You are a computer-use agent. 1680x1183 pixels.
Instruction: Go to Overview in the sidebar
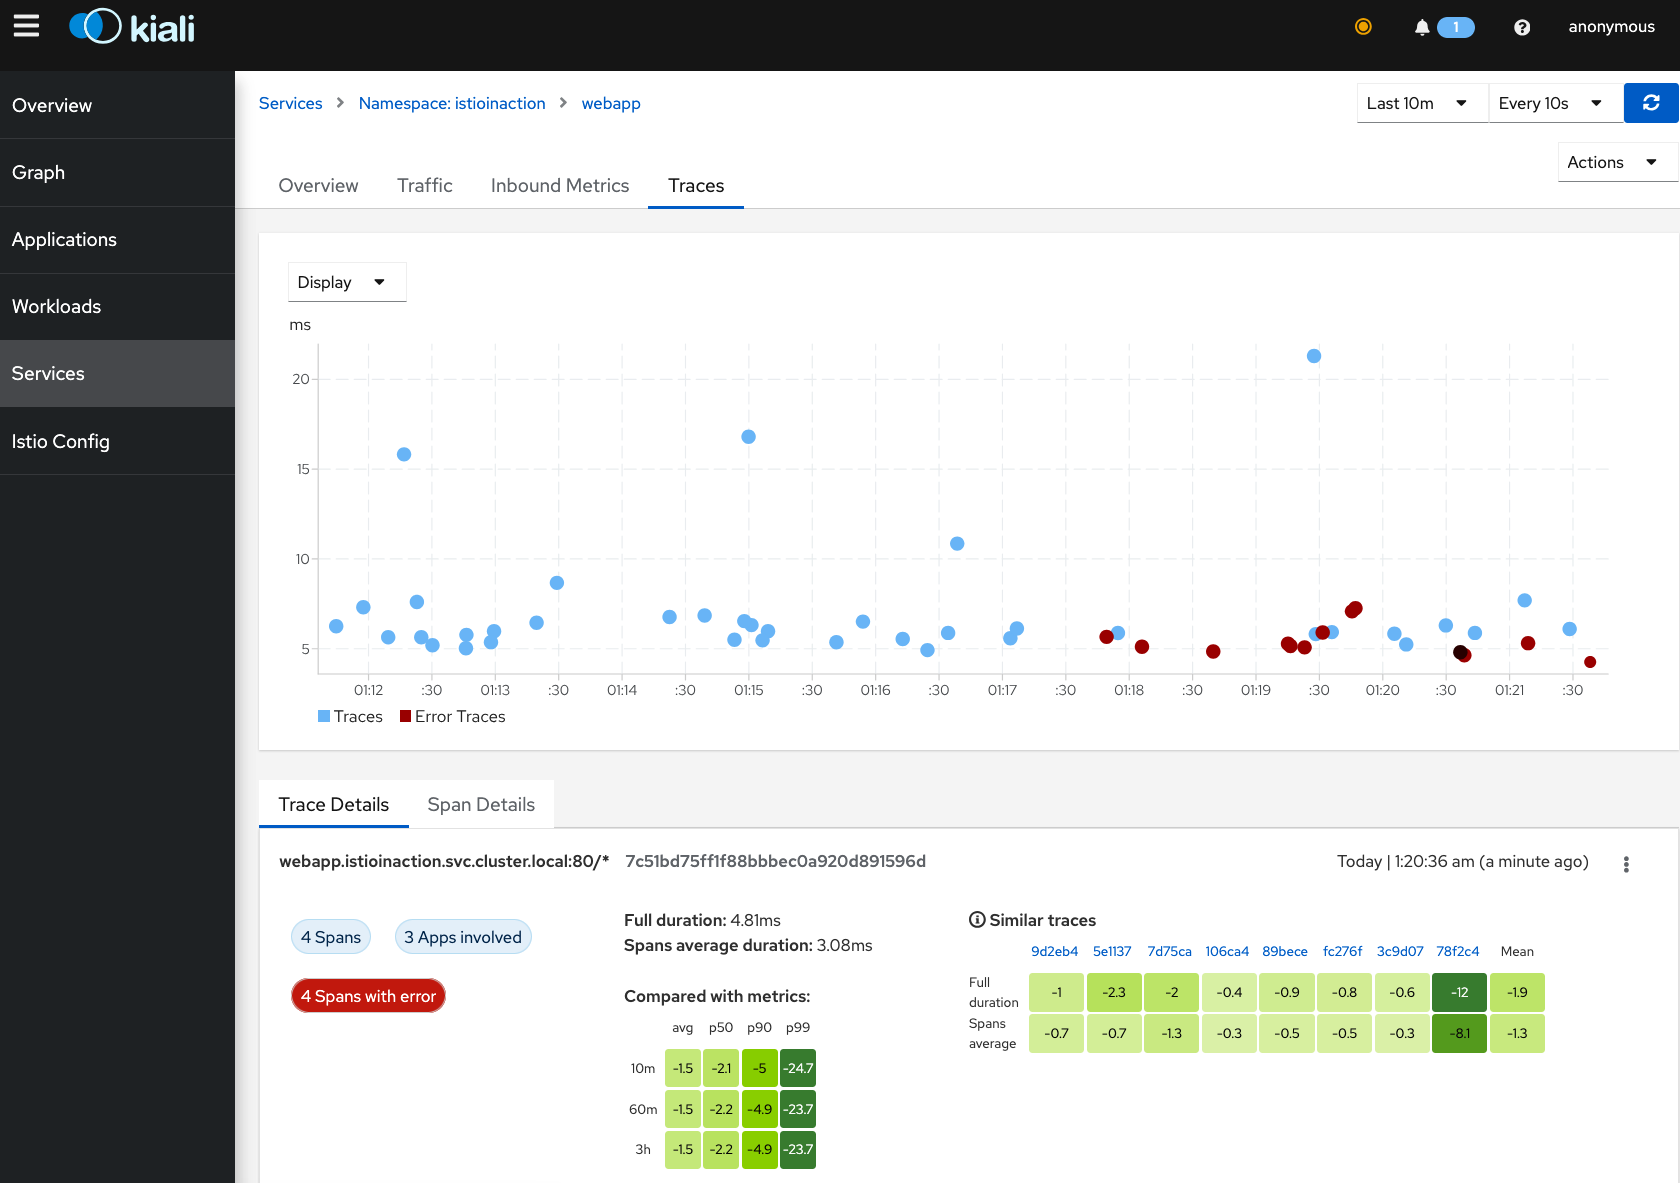click(x=117, y=105)
